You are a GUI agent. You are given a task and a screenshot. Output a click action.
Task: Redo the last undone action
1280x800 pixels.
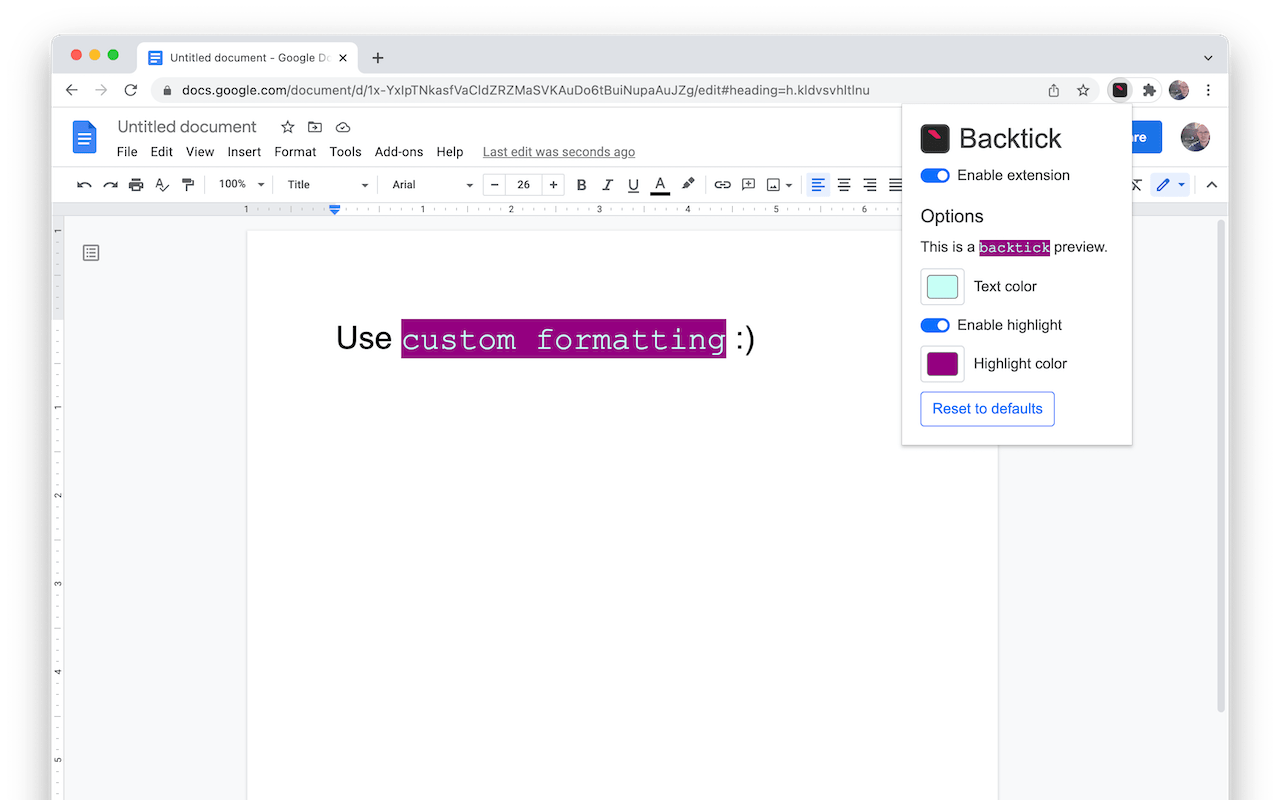click(x=110, y=185)
